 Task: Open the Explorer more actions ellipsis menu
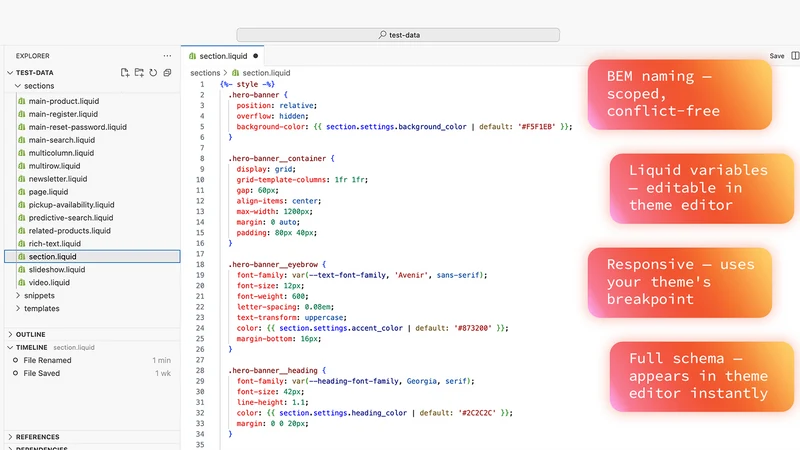167,56
